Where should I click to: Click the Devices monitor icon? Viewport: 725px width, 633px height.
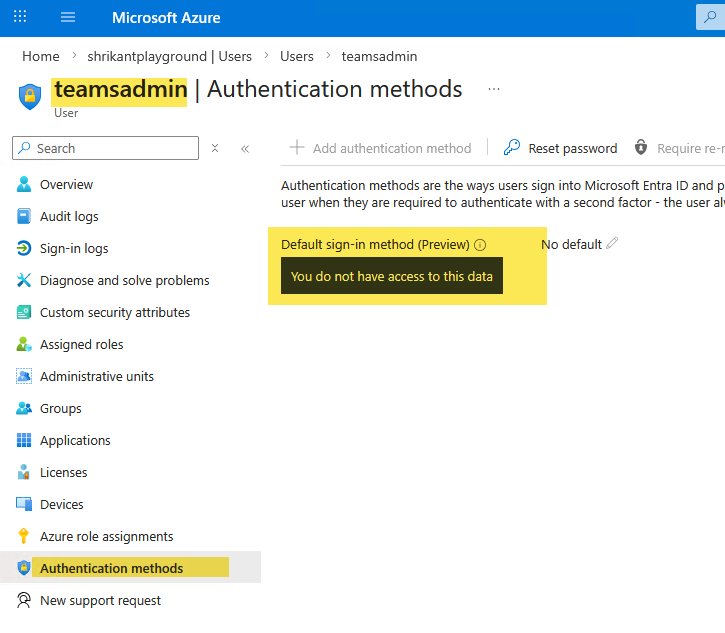(24, 504)
